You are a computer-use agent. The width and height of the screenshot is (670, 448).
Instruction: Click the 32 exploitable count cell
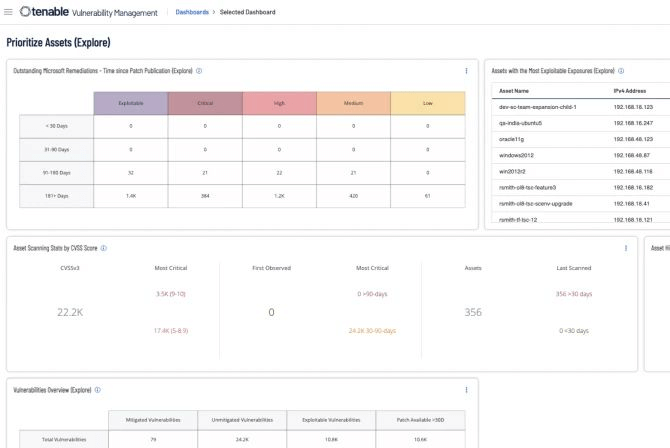[x=131, y=173]
